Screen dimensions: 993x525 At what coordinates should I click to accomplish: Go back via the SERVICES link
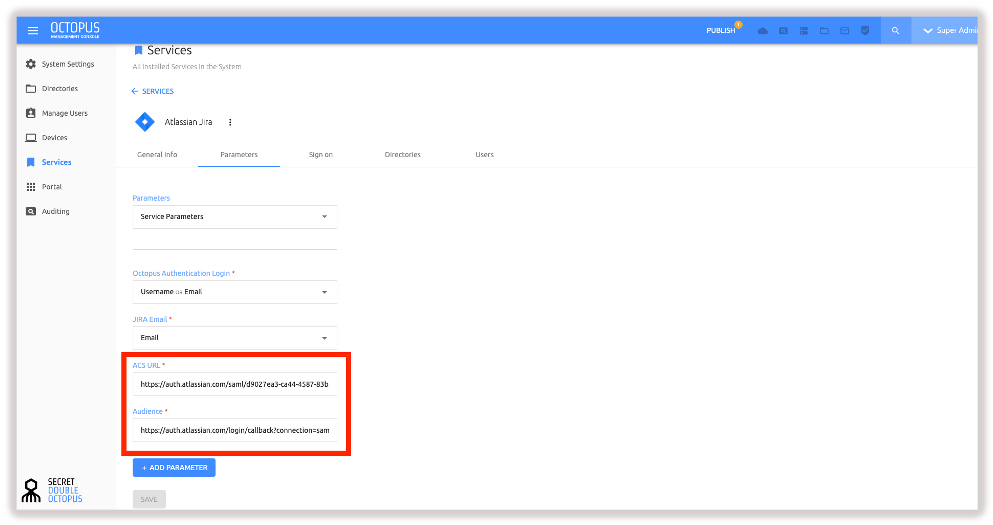click(x=153, y=91)
